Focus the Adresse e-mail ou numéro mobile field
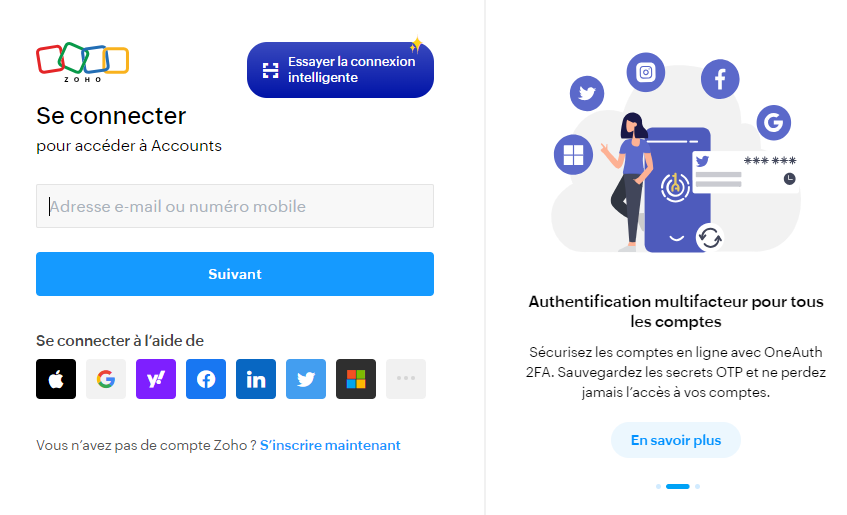Image resolution: width=847 pixels, height=515 pixels. [x=235, y=206]
